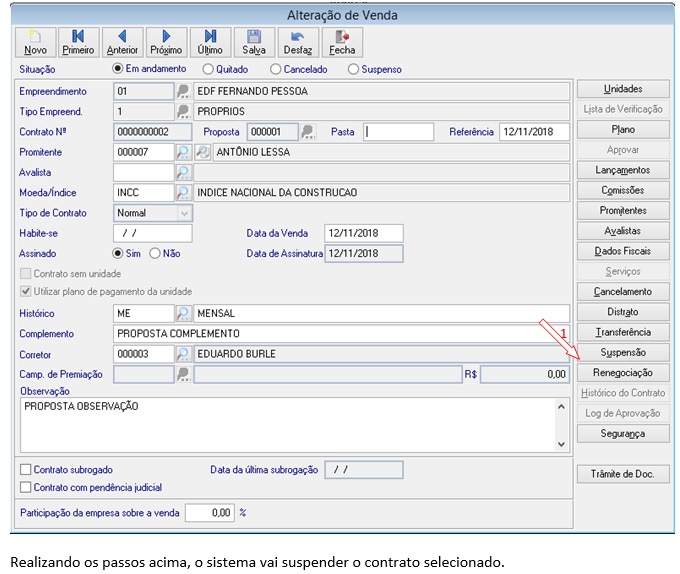Viewport: 680px width, 574px height.
Task: Search Promitente with first magnifier icon
Action: click(183, 152)
